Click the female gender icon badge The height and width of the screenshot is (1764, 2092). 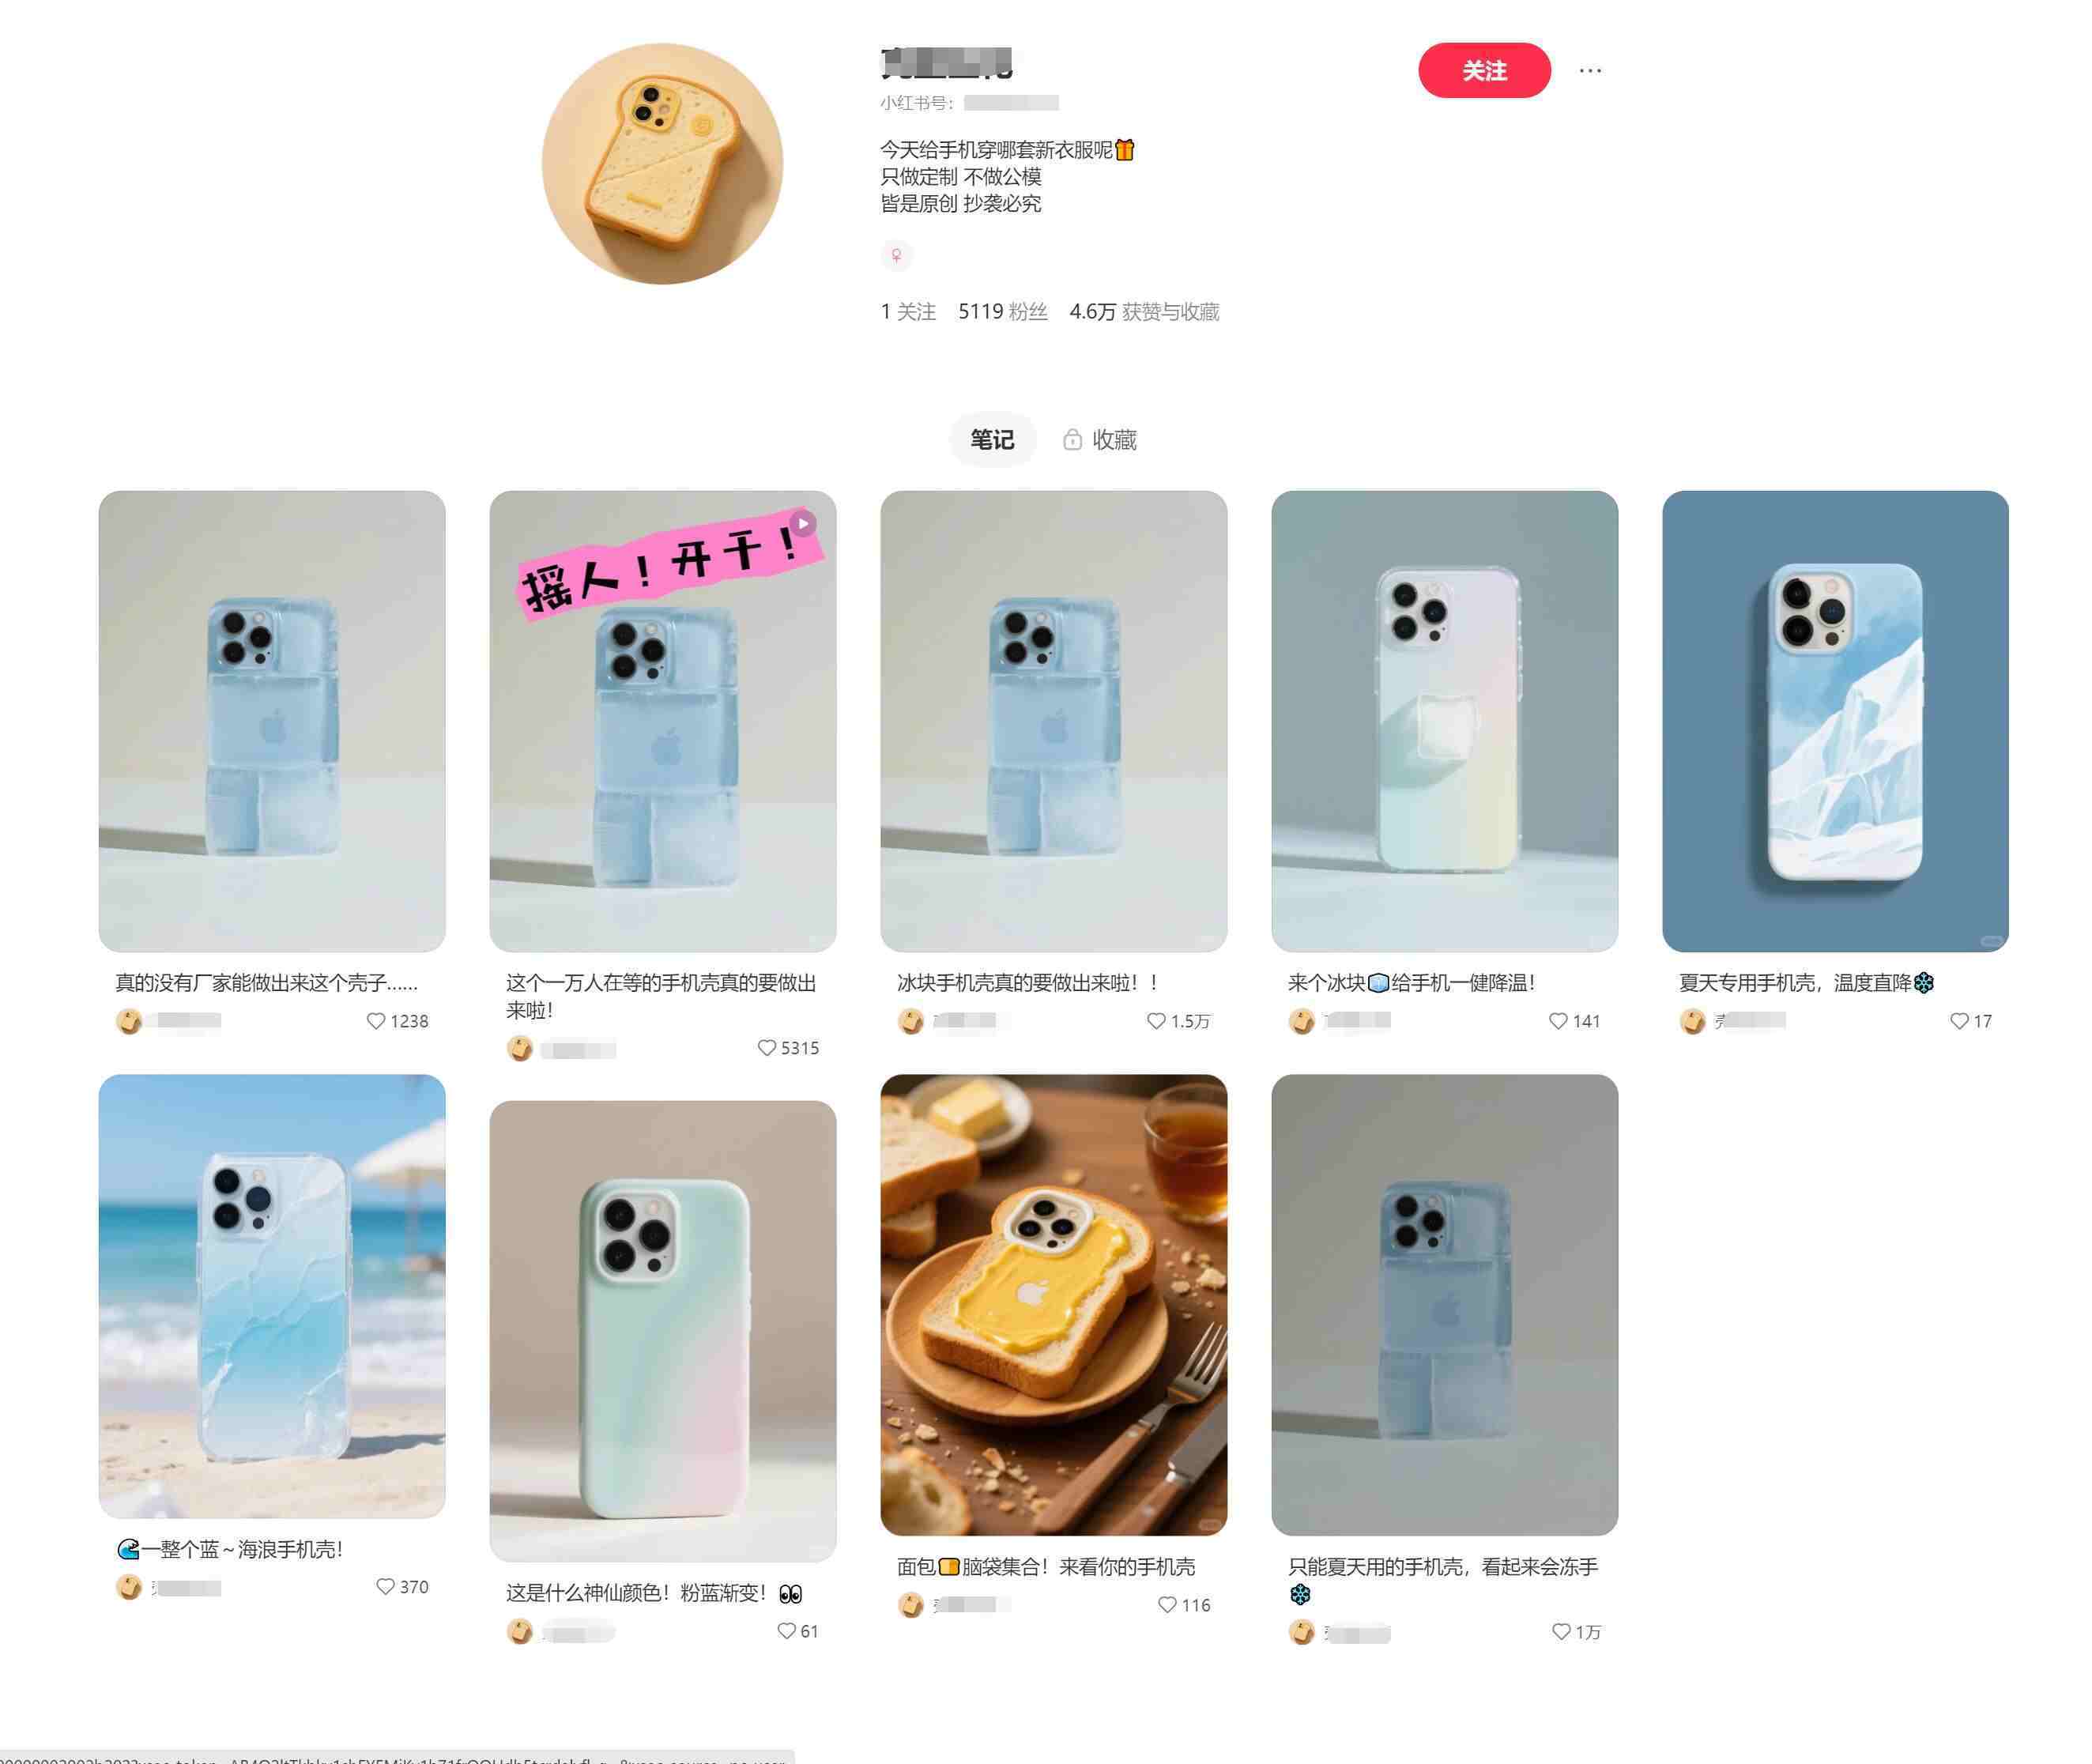coord(896,255)
